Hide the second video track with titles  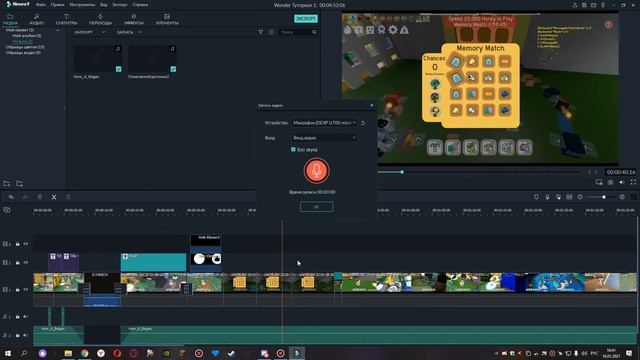click(26, 262)
